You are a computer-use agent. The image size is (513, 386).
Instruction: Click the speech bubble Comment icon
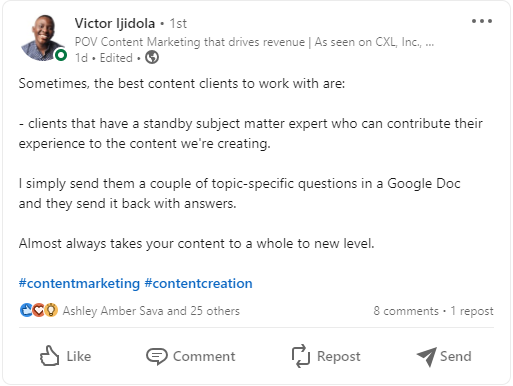(157, 356)
